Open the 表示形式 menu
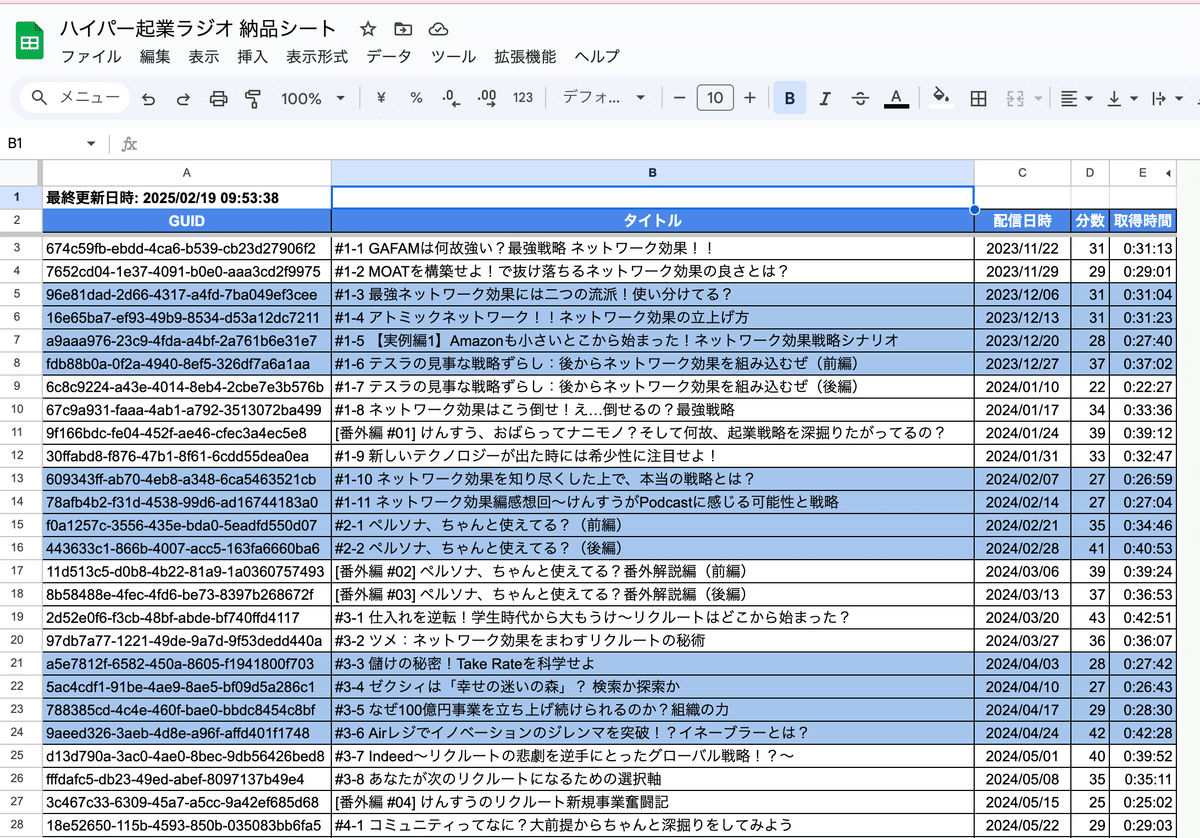This screenshot has height=838, width=1200. pos(317,56)
